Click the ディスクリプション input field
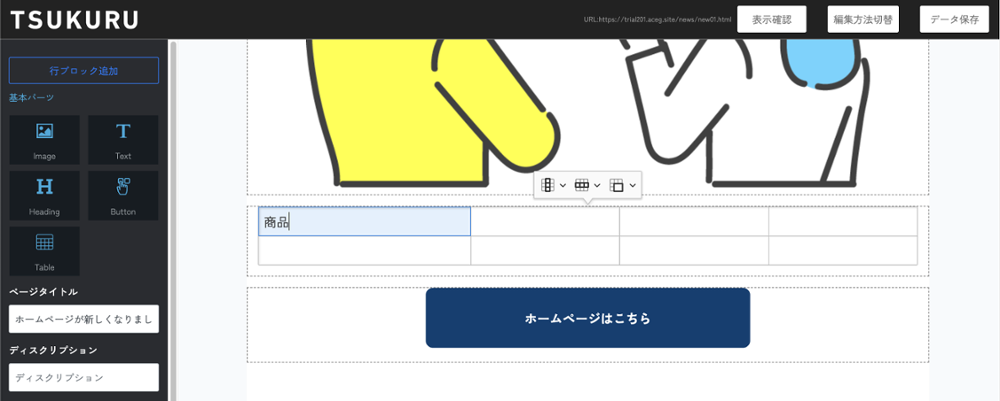 [x=84, y=377]
